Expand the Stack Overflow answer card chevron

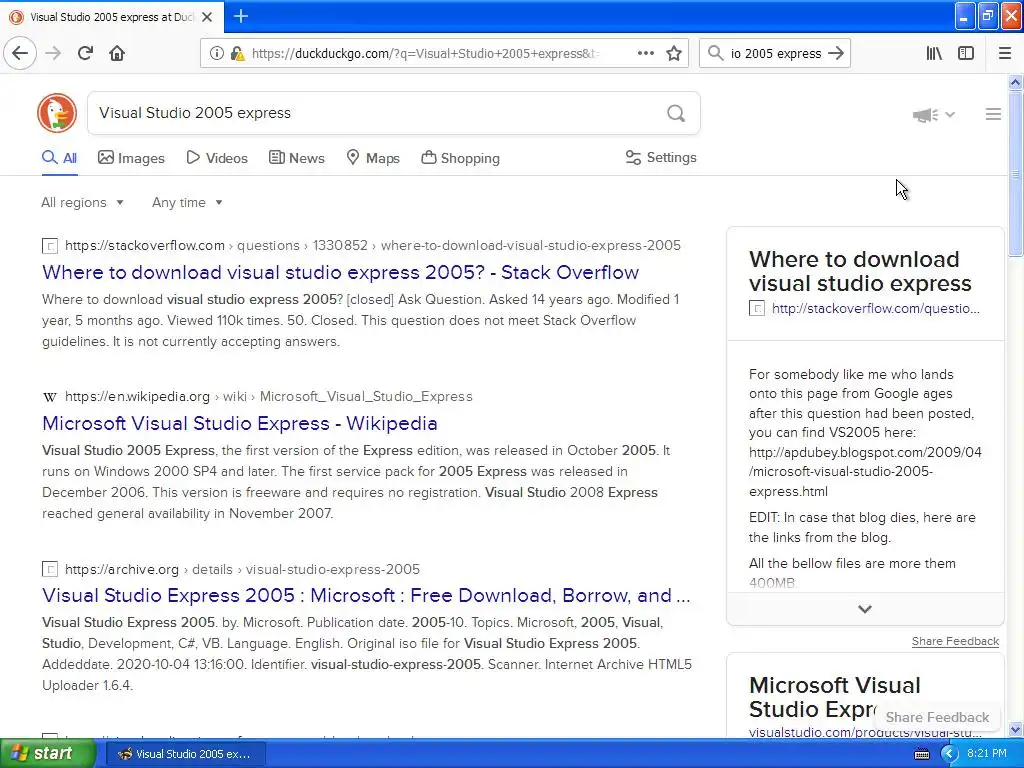[x=865, y=609]
